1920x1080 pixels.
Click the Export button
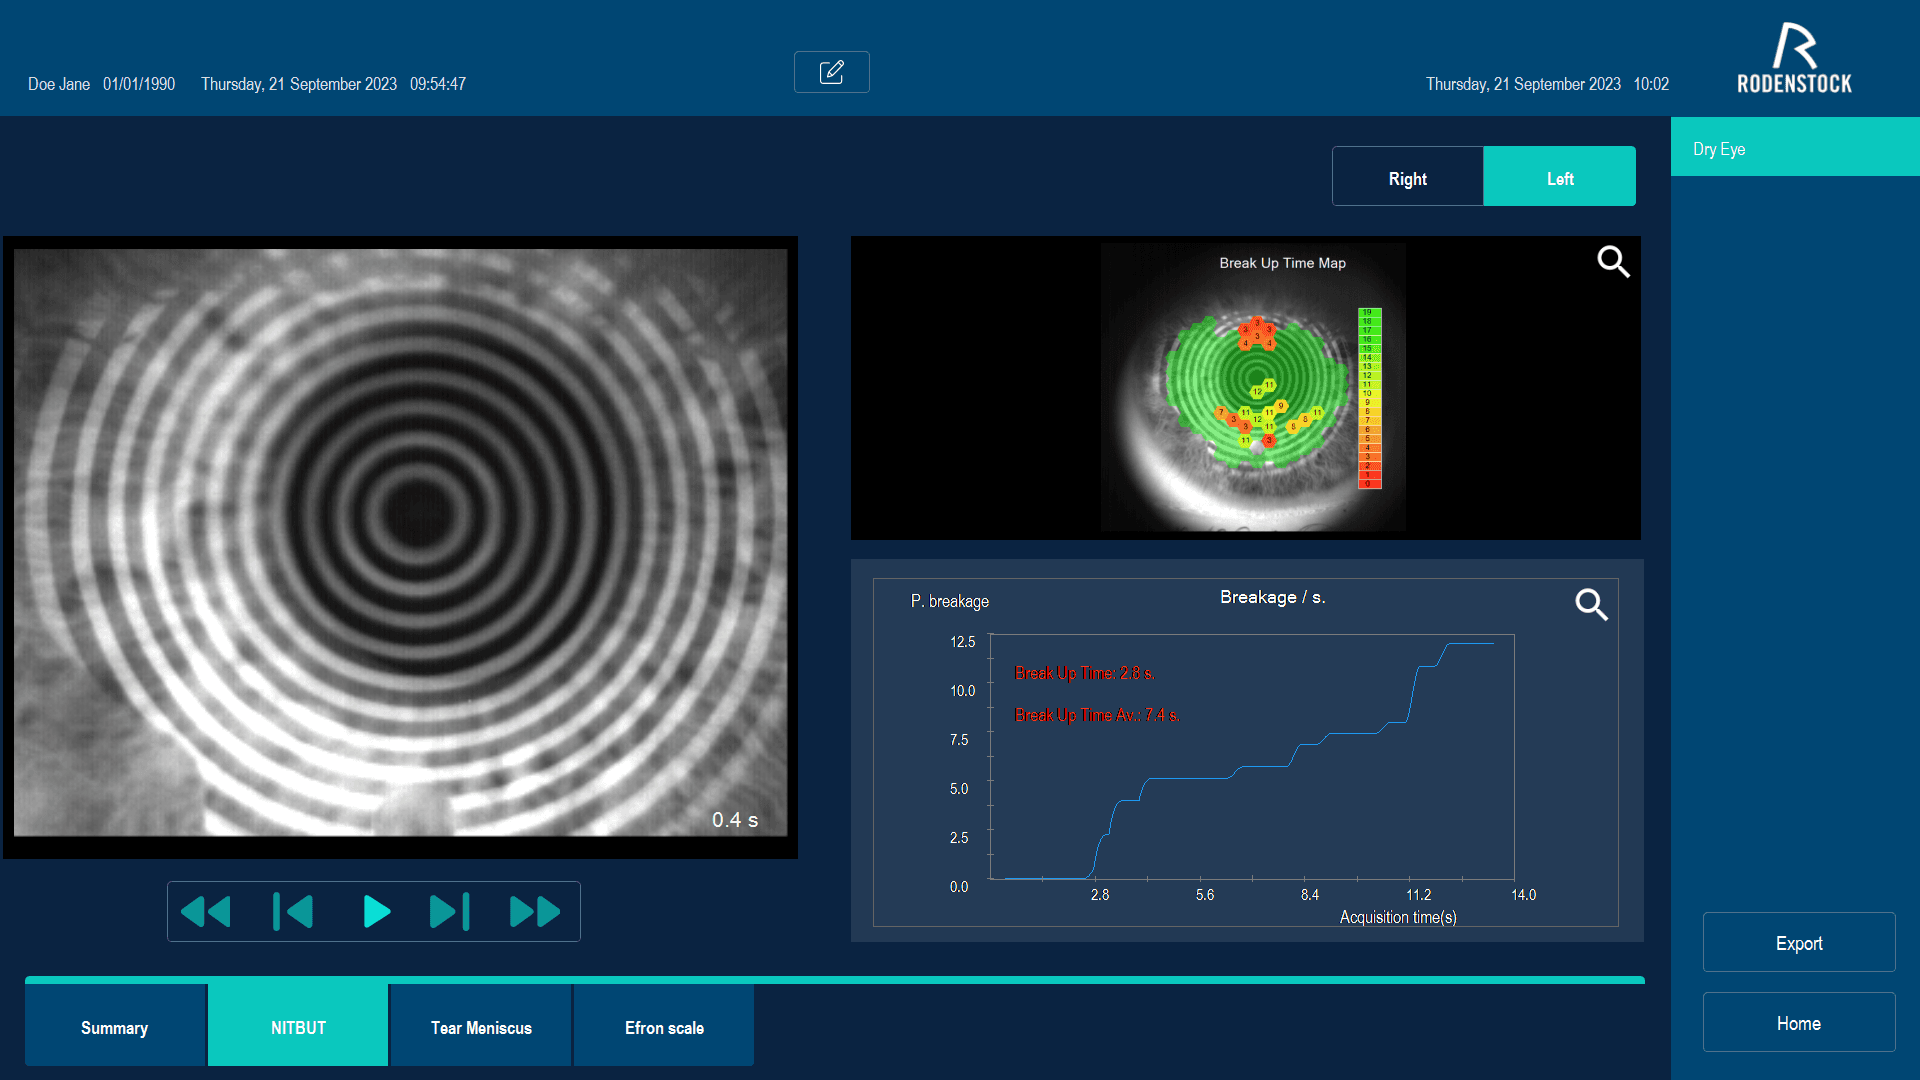click(1798, 943)
